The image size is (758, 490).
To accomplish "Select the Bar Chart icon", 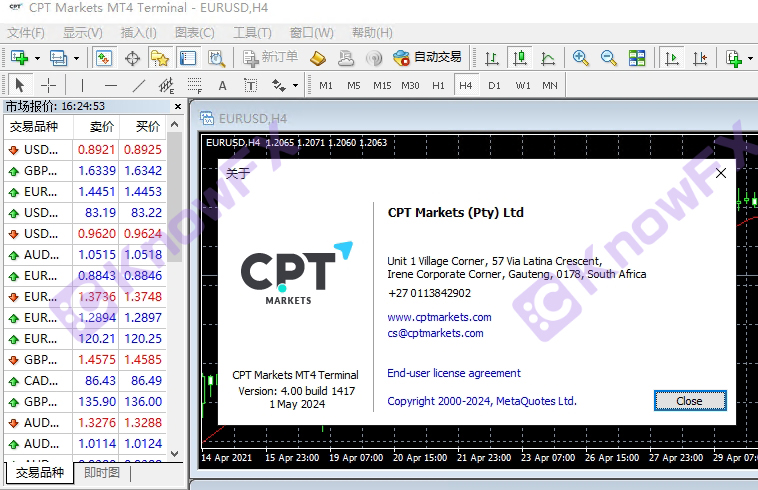I will point(492,58).
